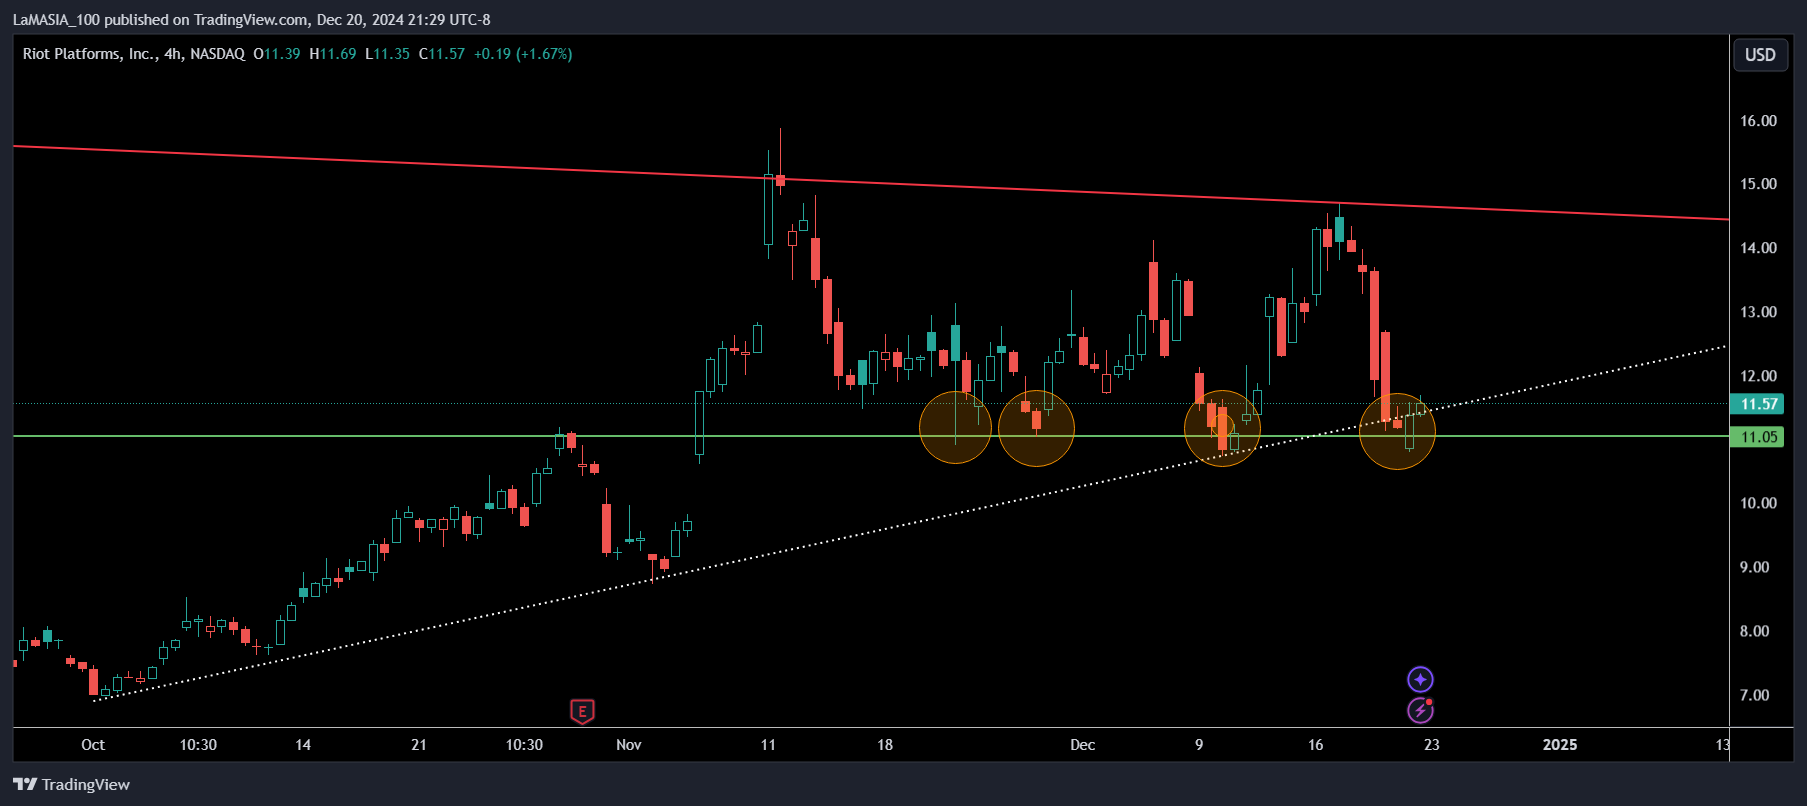Screen dimensions: 1807x806
Task: Click the Riot Platforms, Inc. symbol title
Action: (88, 54)
